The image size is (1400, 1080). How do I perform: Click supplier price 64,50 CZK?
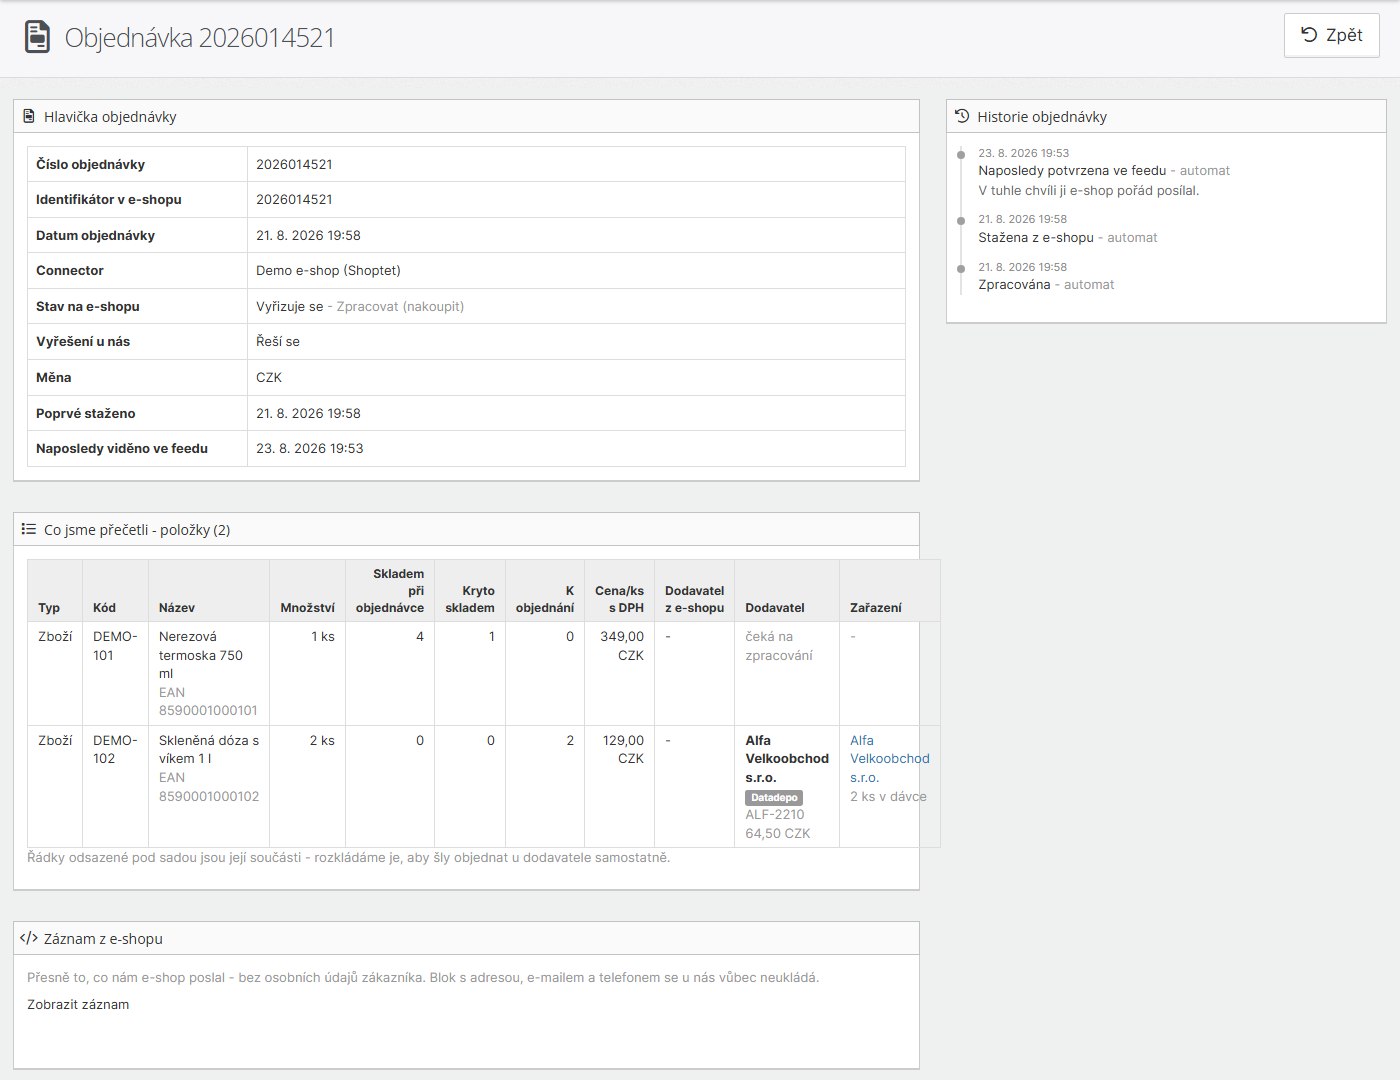[x=778, y=833]
